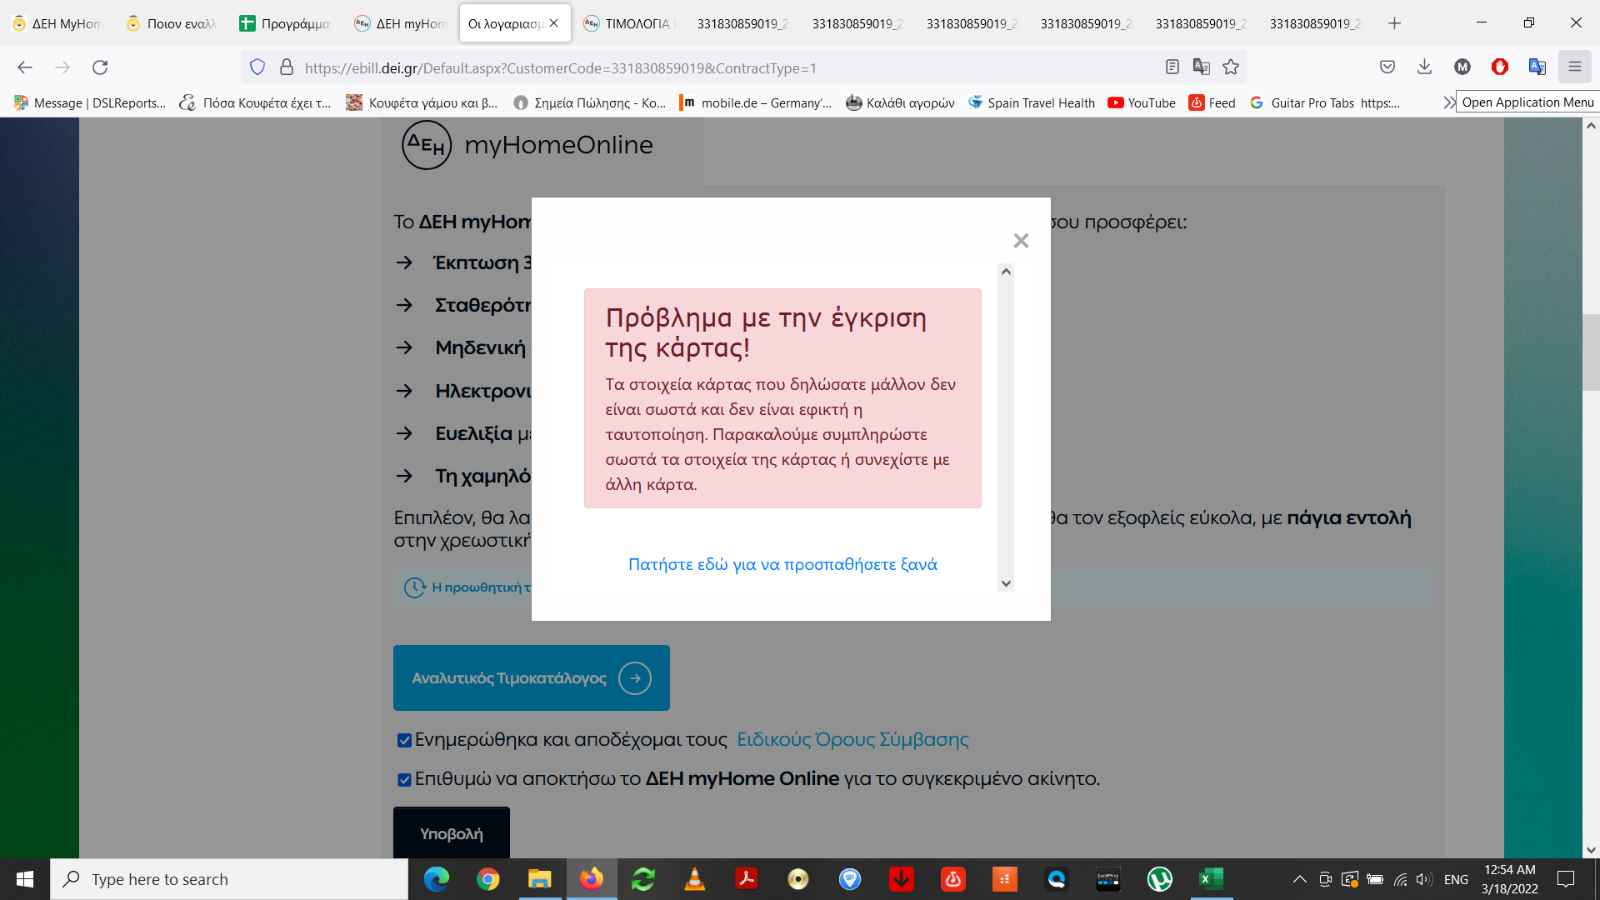
Task: Show hidden system tray icons
Action: click(x=1299, y=879)
